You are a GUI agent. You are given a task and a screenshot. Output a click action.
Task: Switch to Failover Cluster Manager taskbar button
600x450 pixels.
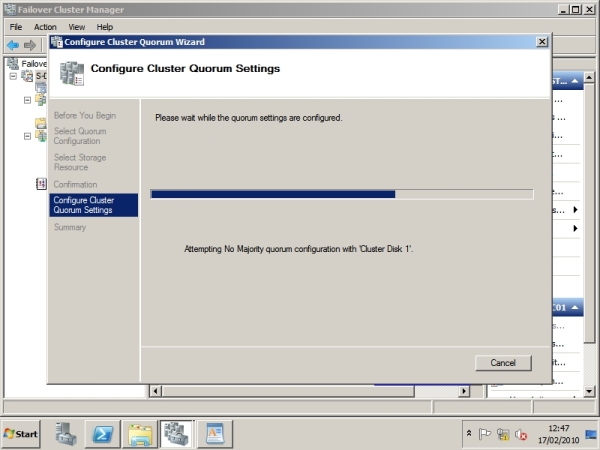[x=177, y=434]
